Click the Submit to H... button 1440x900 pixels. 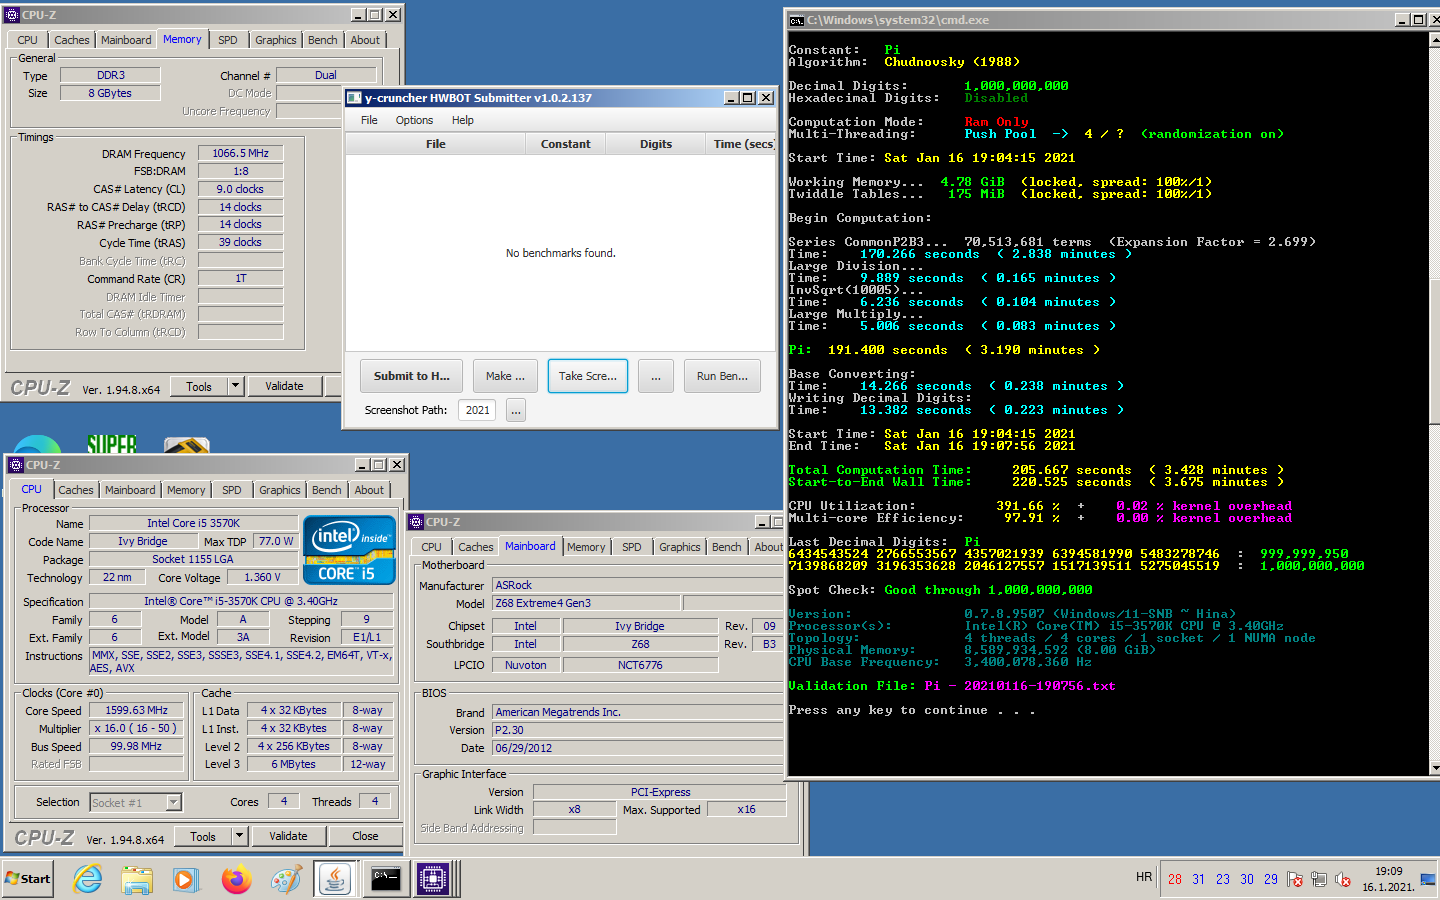[411, 376]
